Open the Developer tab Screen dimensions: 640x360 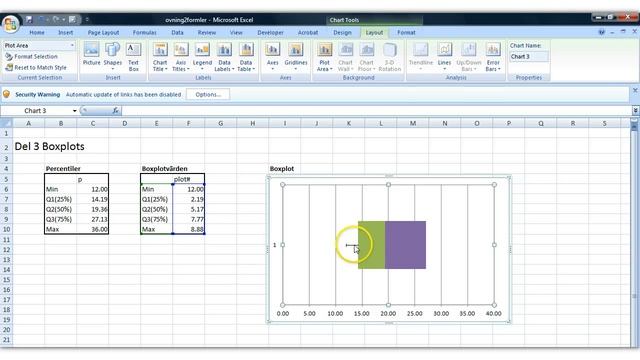(270, 32)
